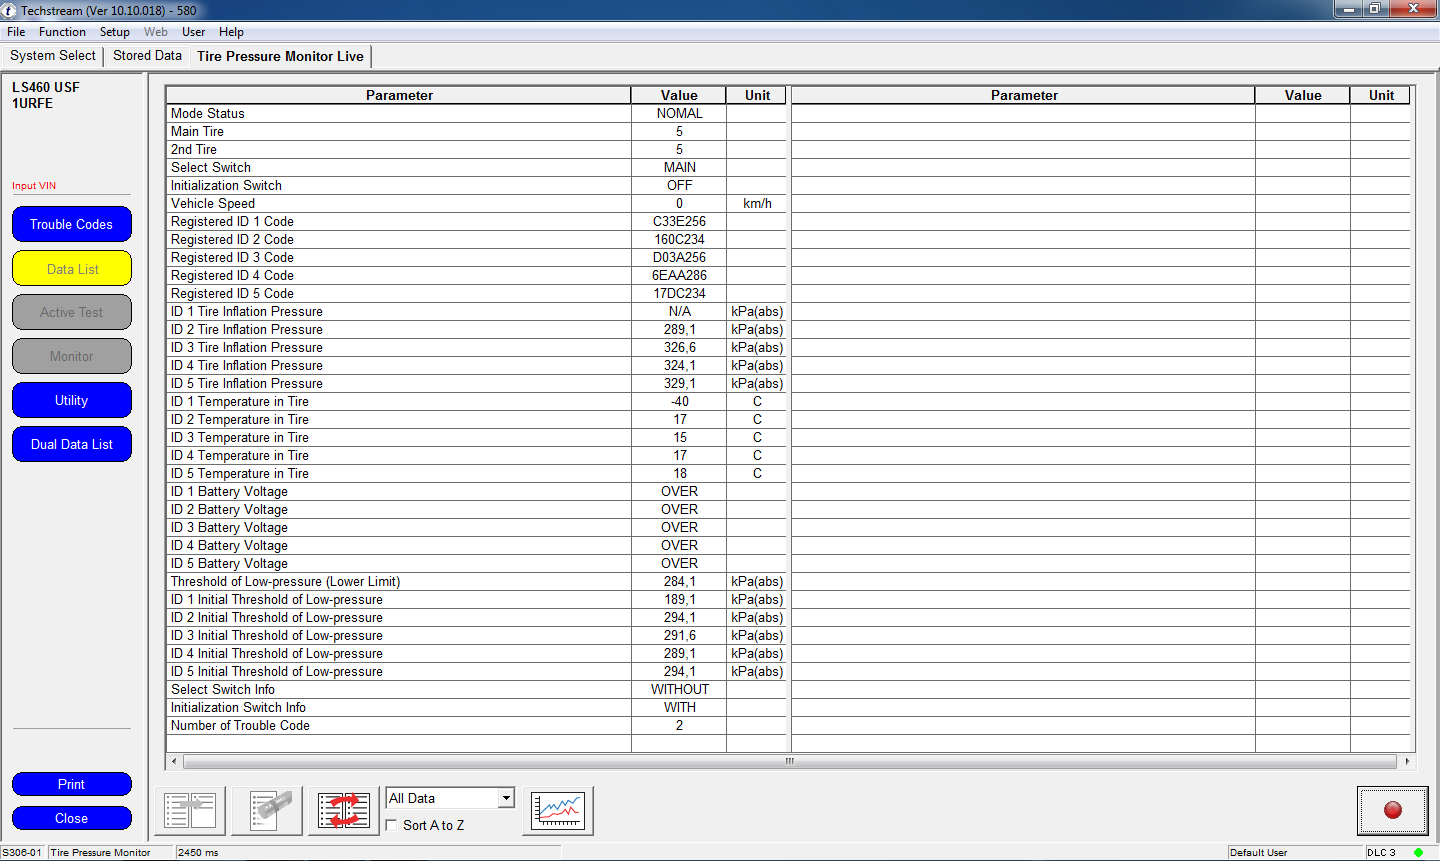Enable the Sort A to Z checkbox

392,825
